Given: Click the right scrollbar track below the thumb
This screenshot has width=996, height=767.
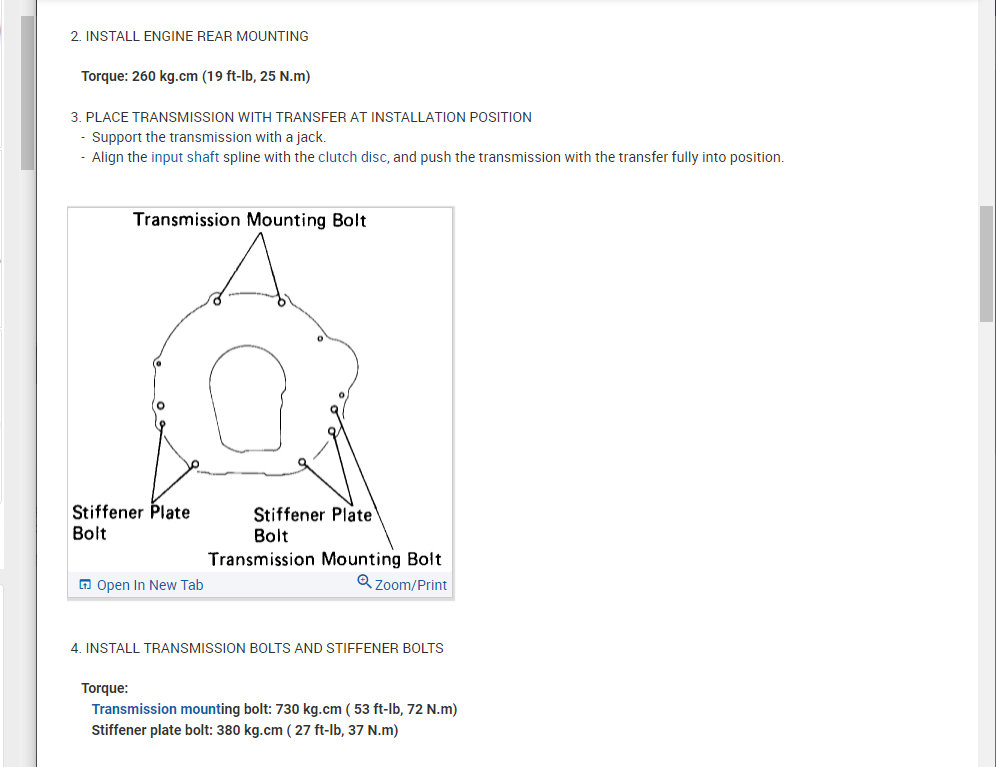Looking at the screenshot, I should click(x=986, y=540).
